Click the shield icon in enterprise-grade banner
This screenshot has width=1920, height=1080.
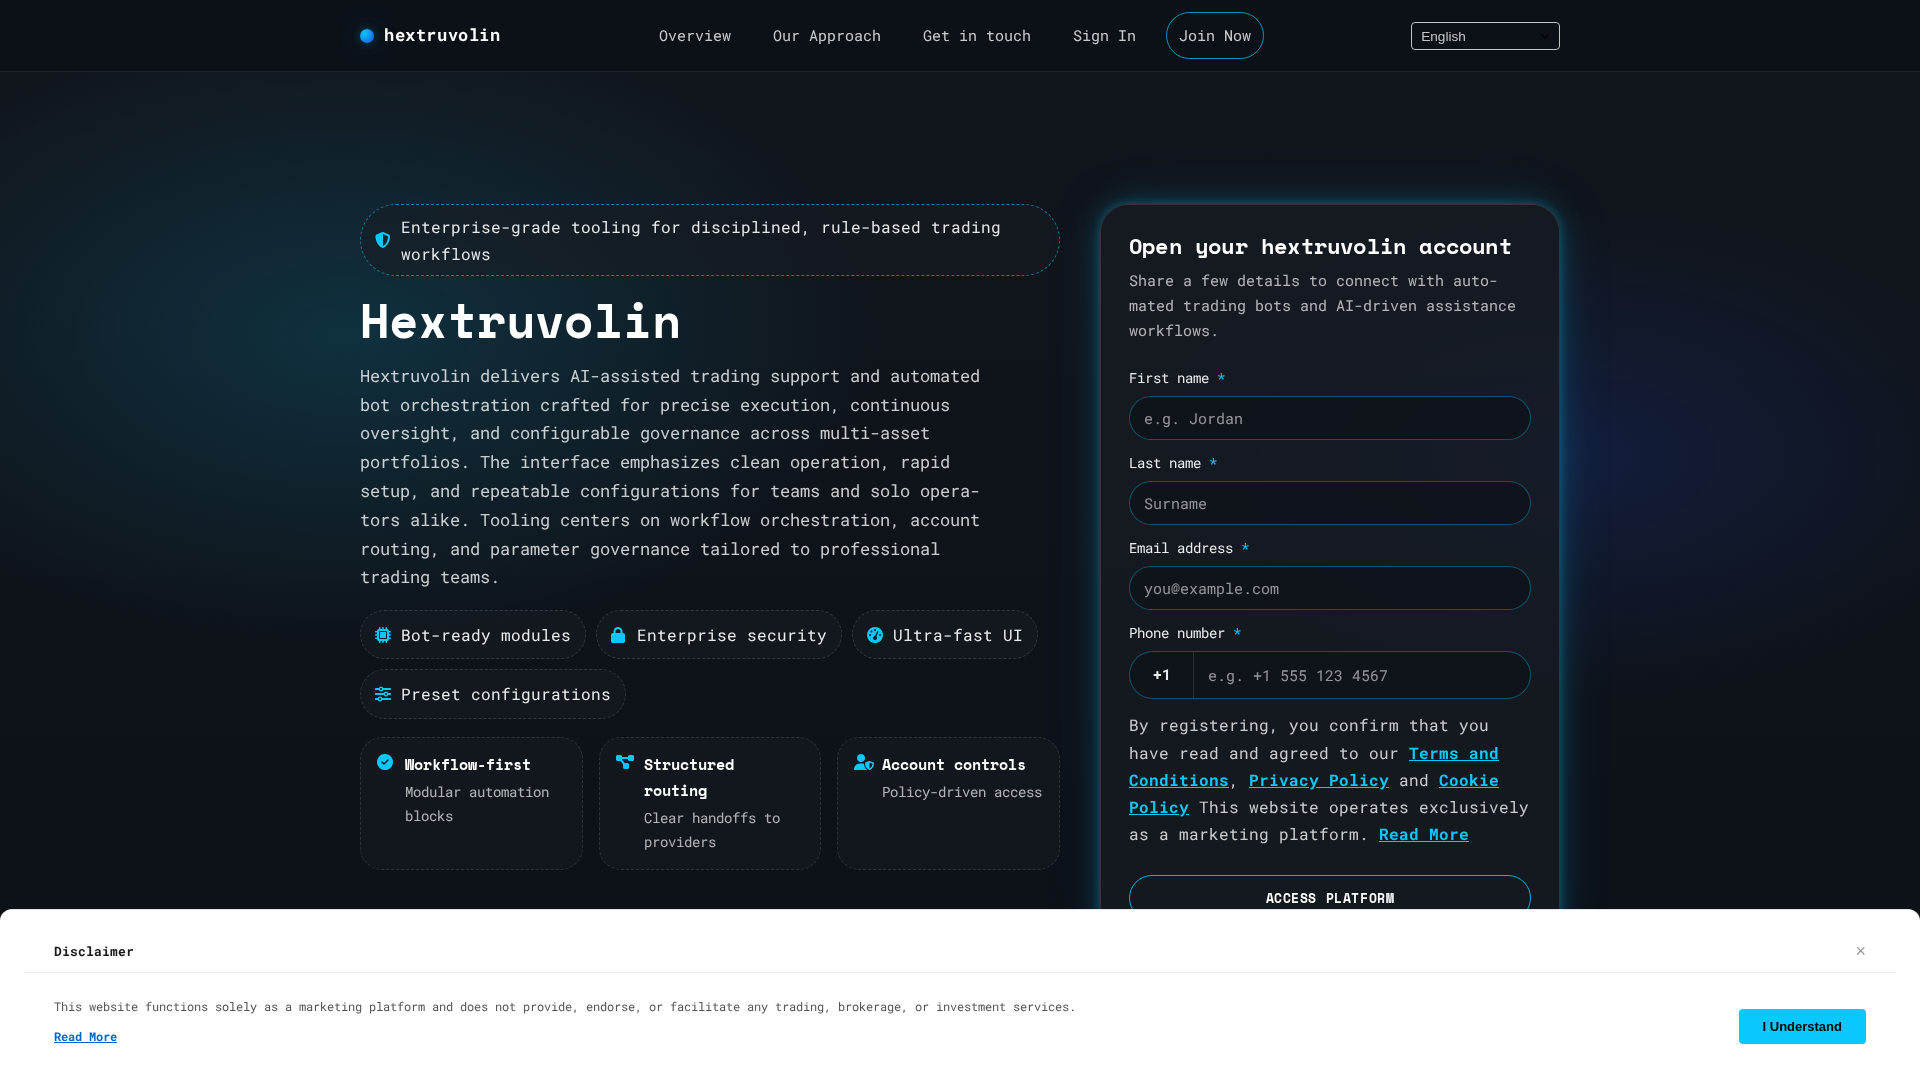383,240
